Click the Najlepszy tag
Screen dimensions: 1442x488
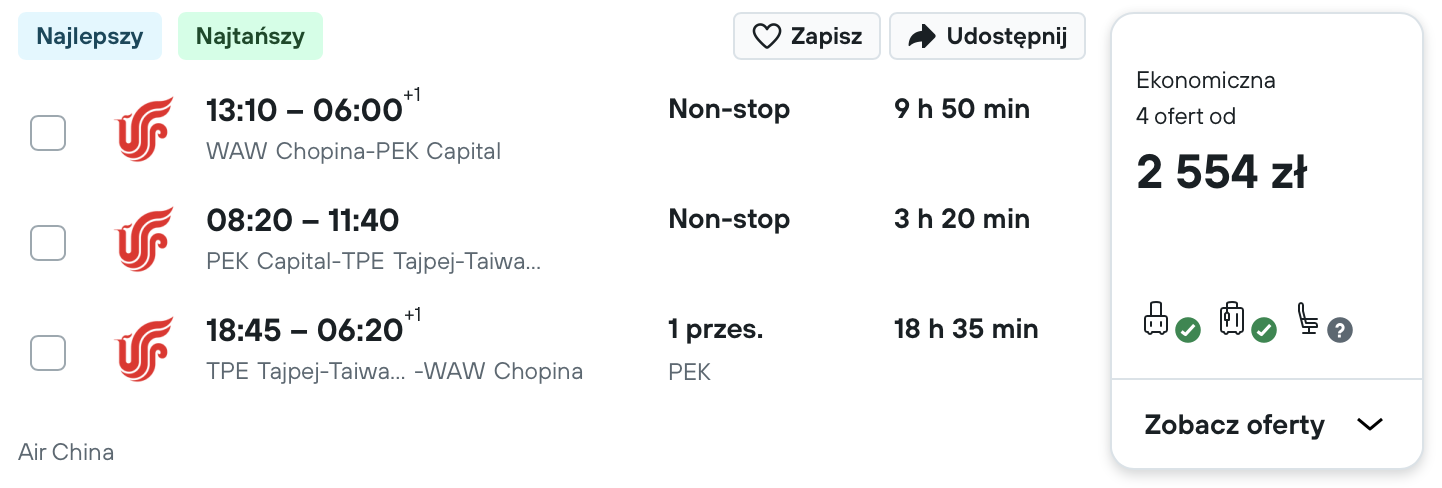(x=90, y=37)
